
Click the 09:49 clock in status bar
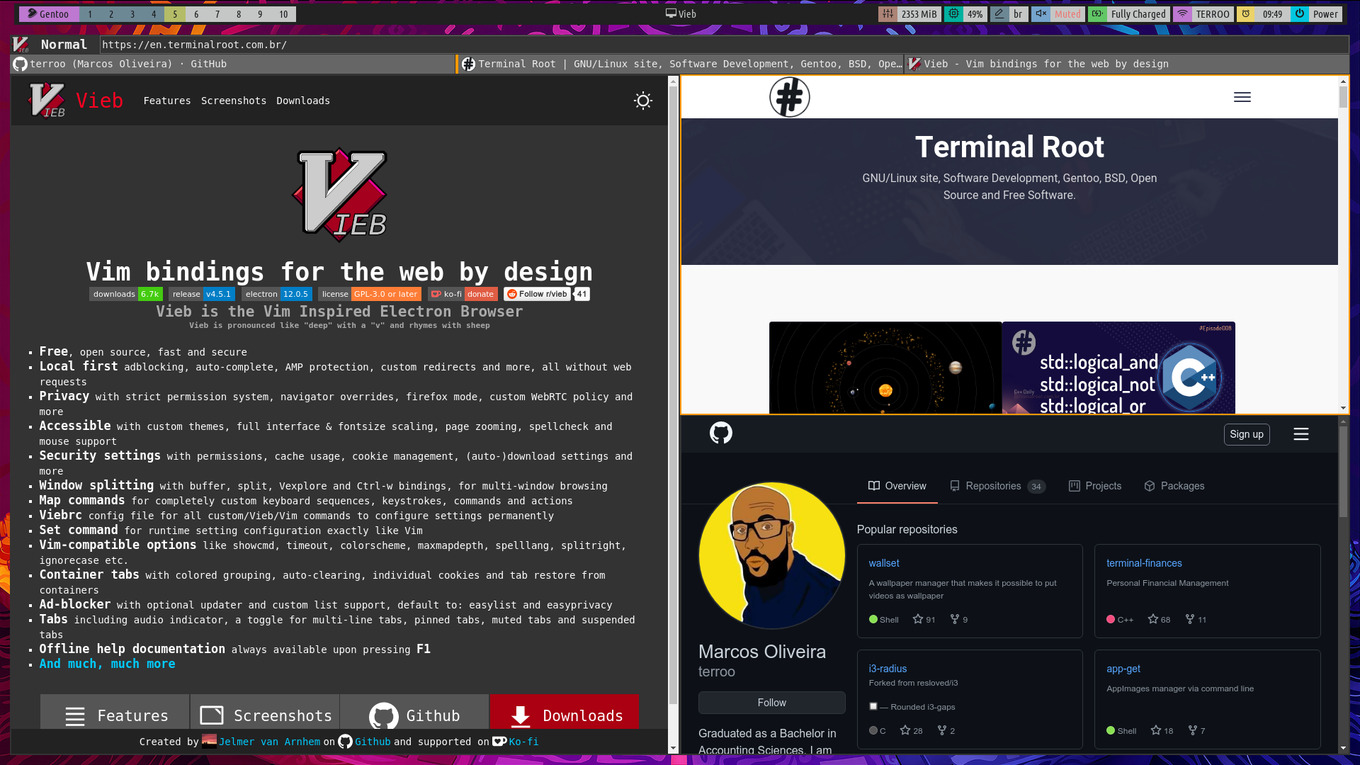click(x=1262, y=14)
